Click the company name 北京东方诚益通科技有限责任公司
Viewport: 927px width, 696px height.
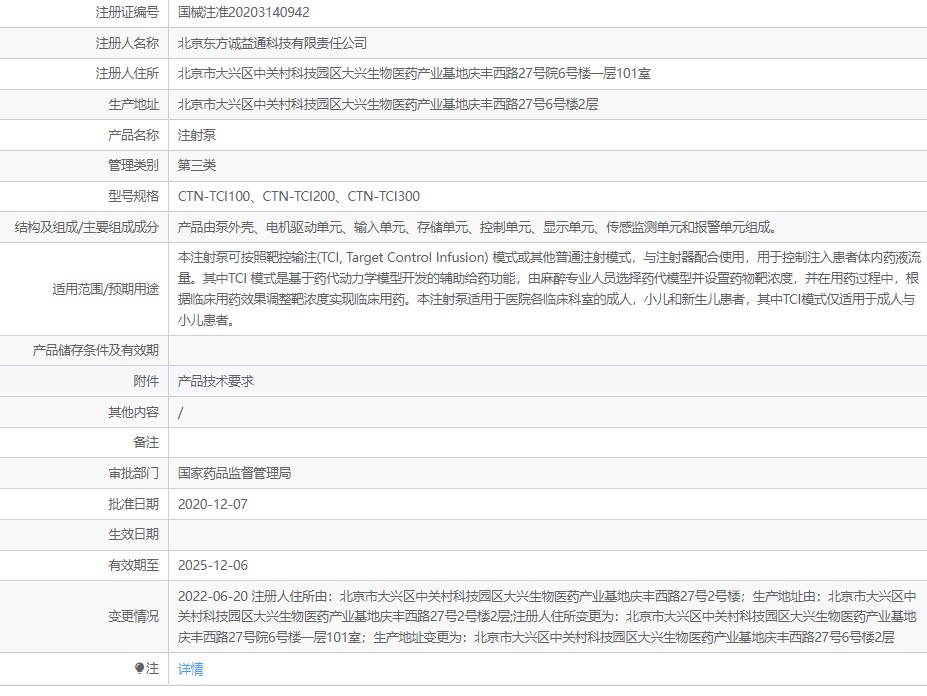coord(273,43)
